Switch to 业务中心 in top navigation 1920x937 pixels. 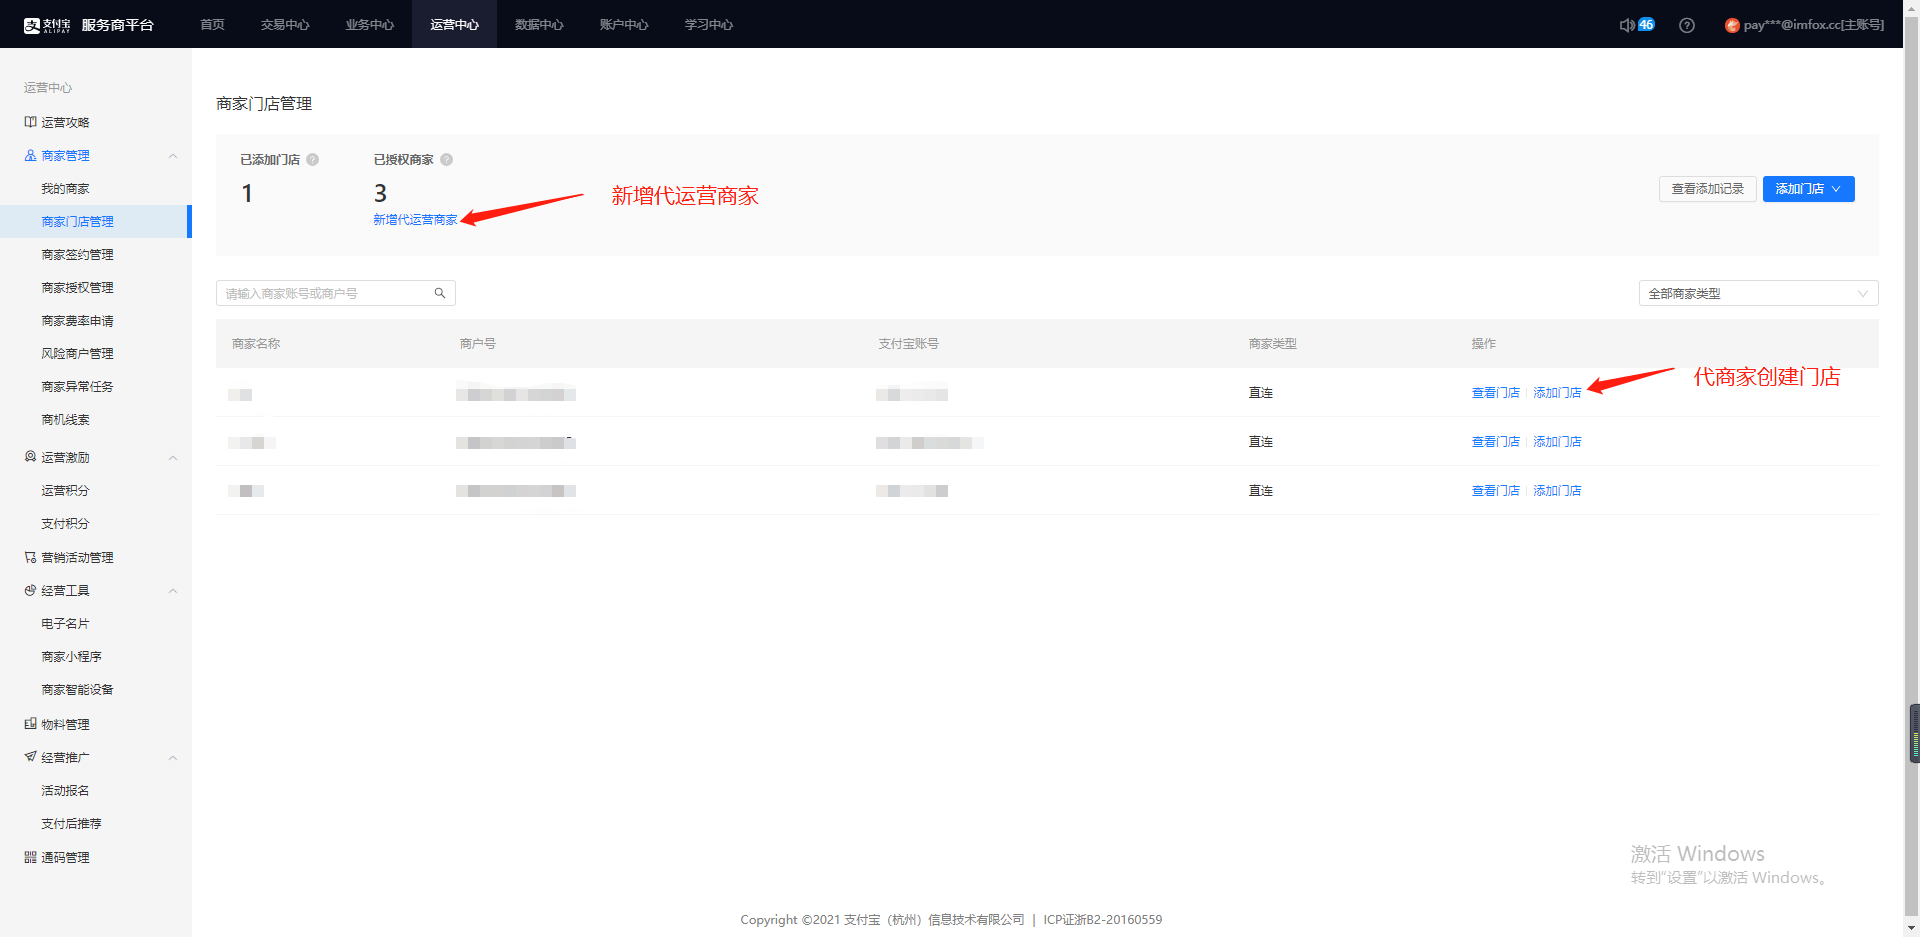[370, 24]
